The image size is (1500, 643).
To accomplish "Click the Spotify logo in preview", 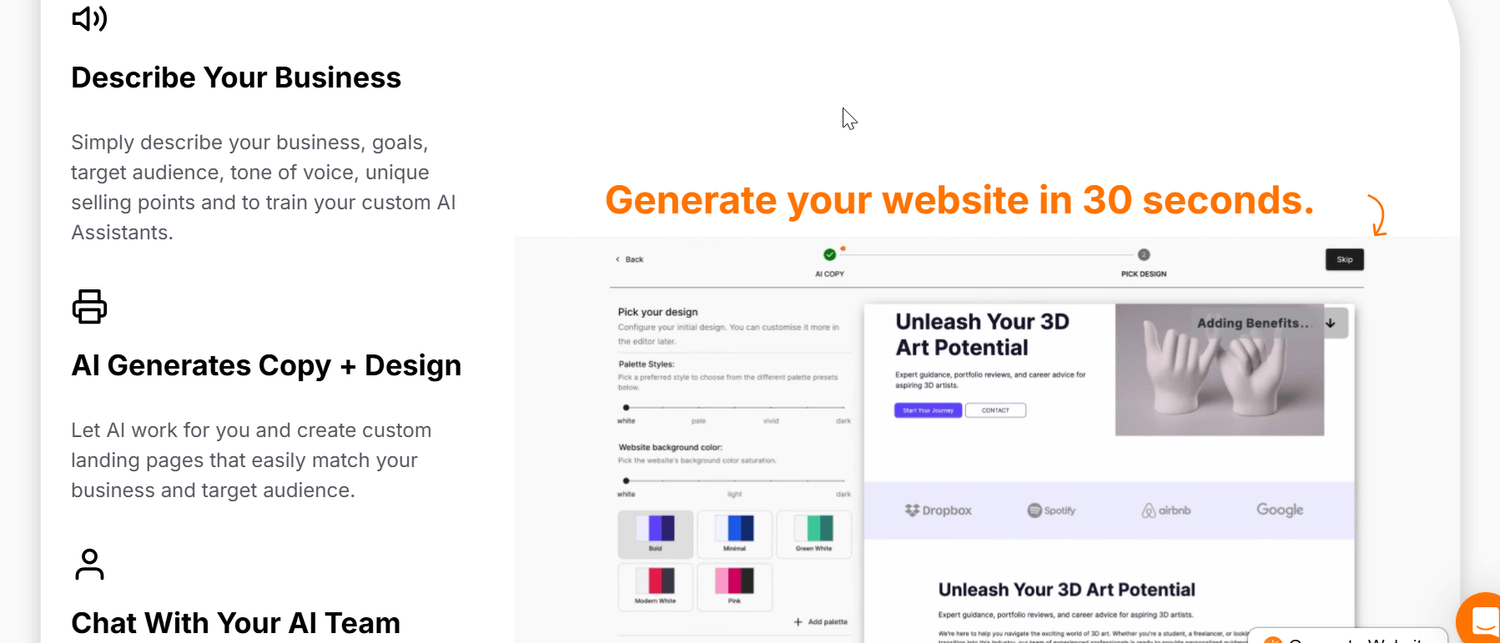I will coord(1051,510).
